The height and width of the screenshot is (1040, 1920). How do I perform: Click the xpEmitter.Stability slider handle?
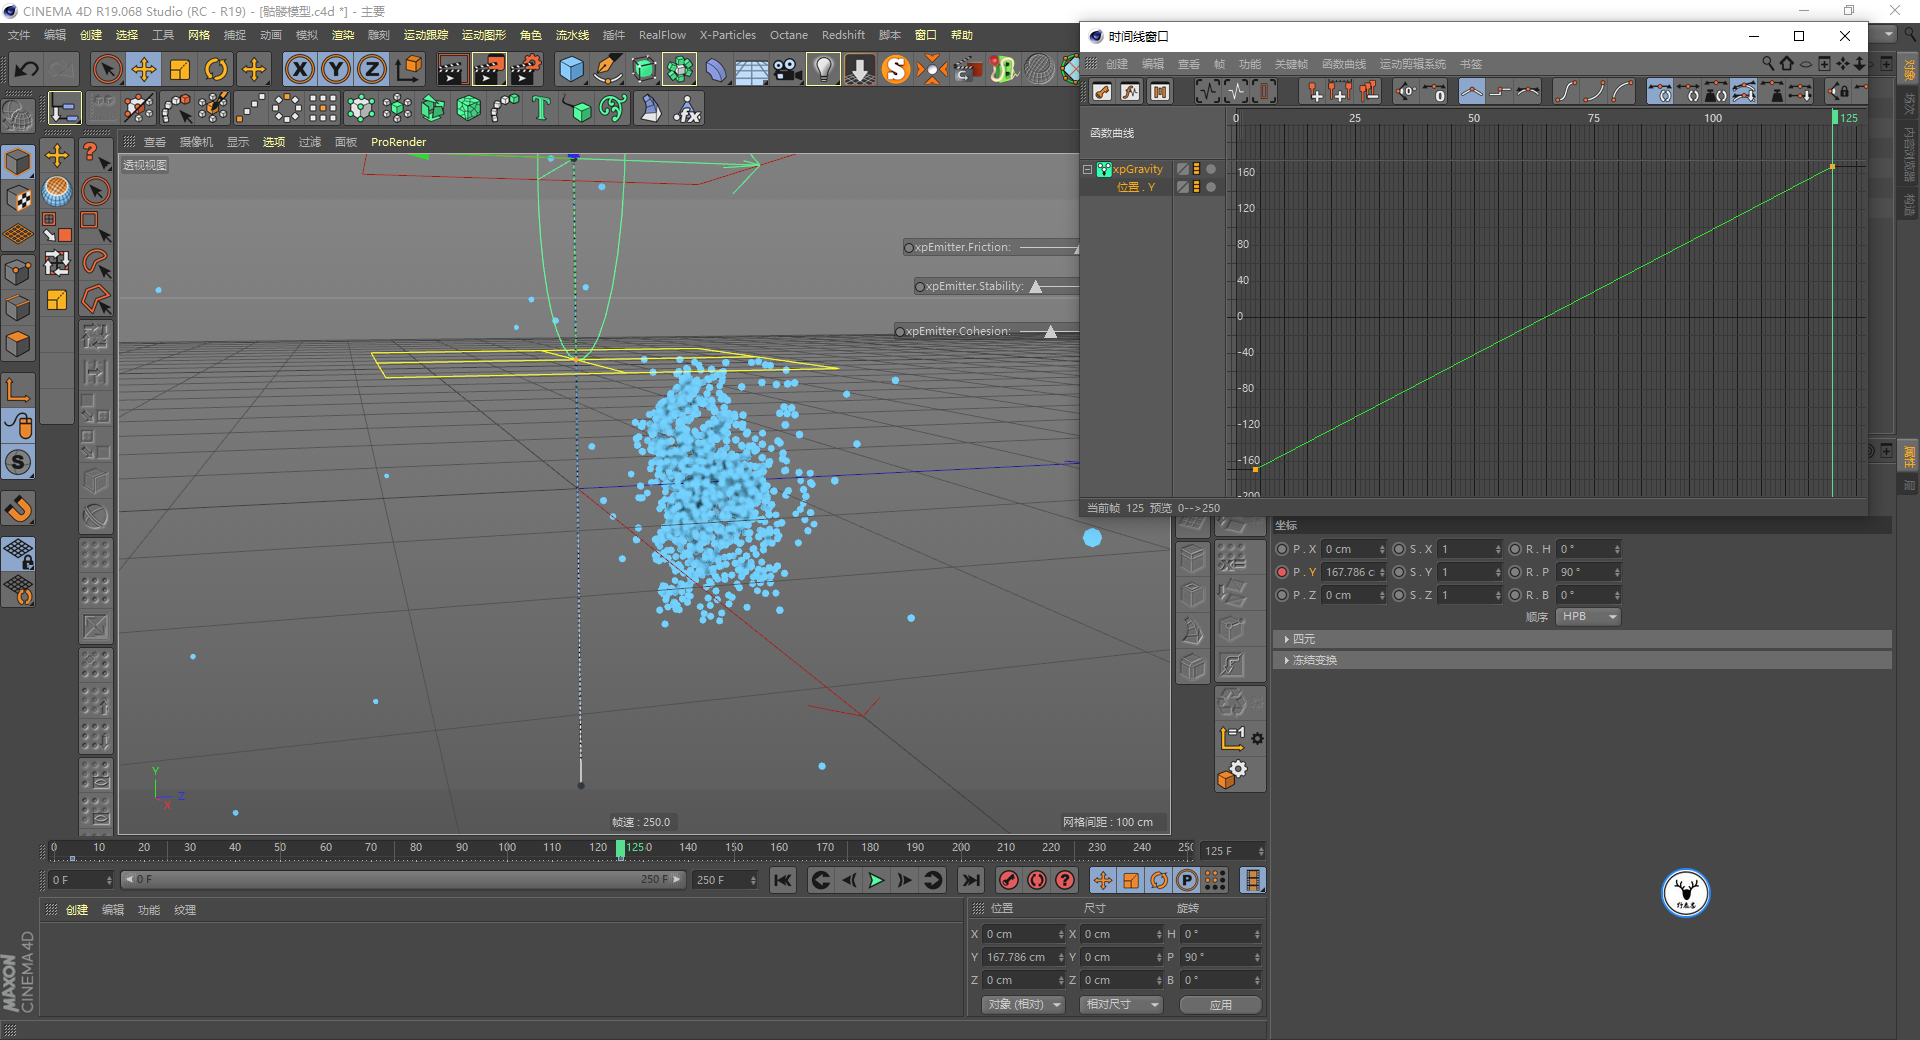point(1036,287)
